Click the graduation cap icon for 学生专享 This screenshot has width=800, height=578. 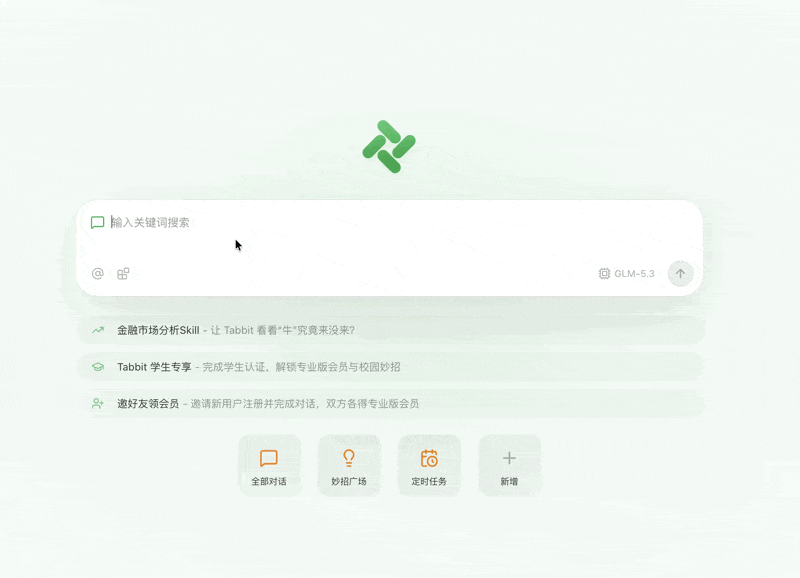[98, 367]
